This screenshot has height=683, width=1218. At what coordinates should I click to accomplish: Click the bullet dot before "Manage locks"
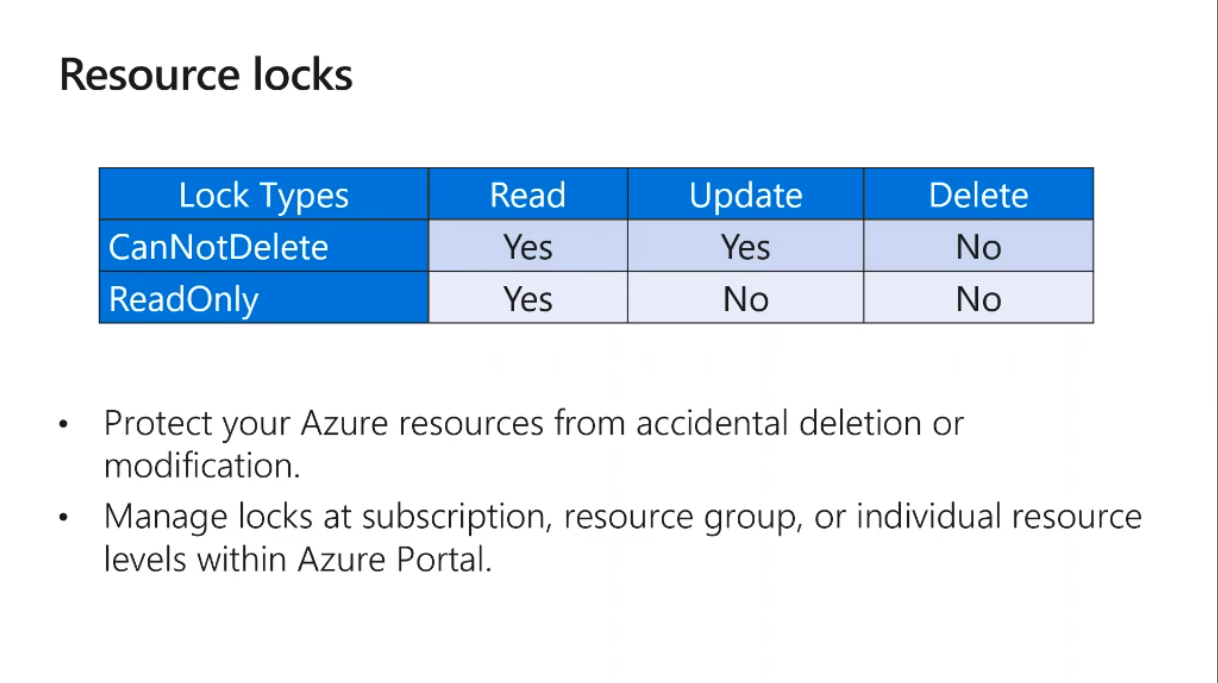tap(65, 518)
